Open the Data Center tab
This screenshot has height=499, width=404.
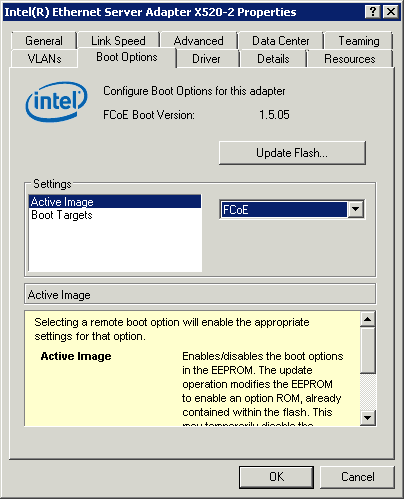pos(281,41)
